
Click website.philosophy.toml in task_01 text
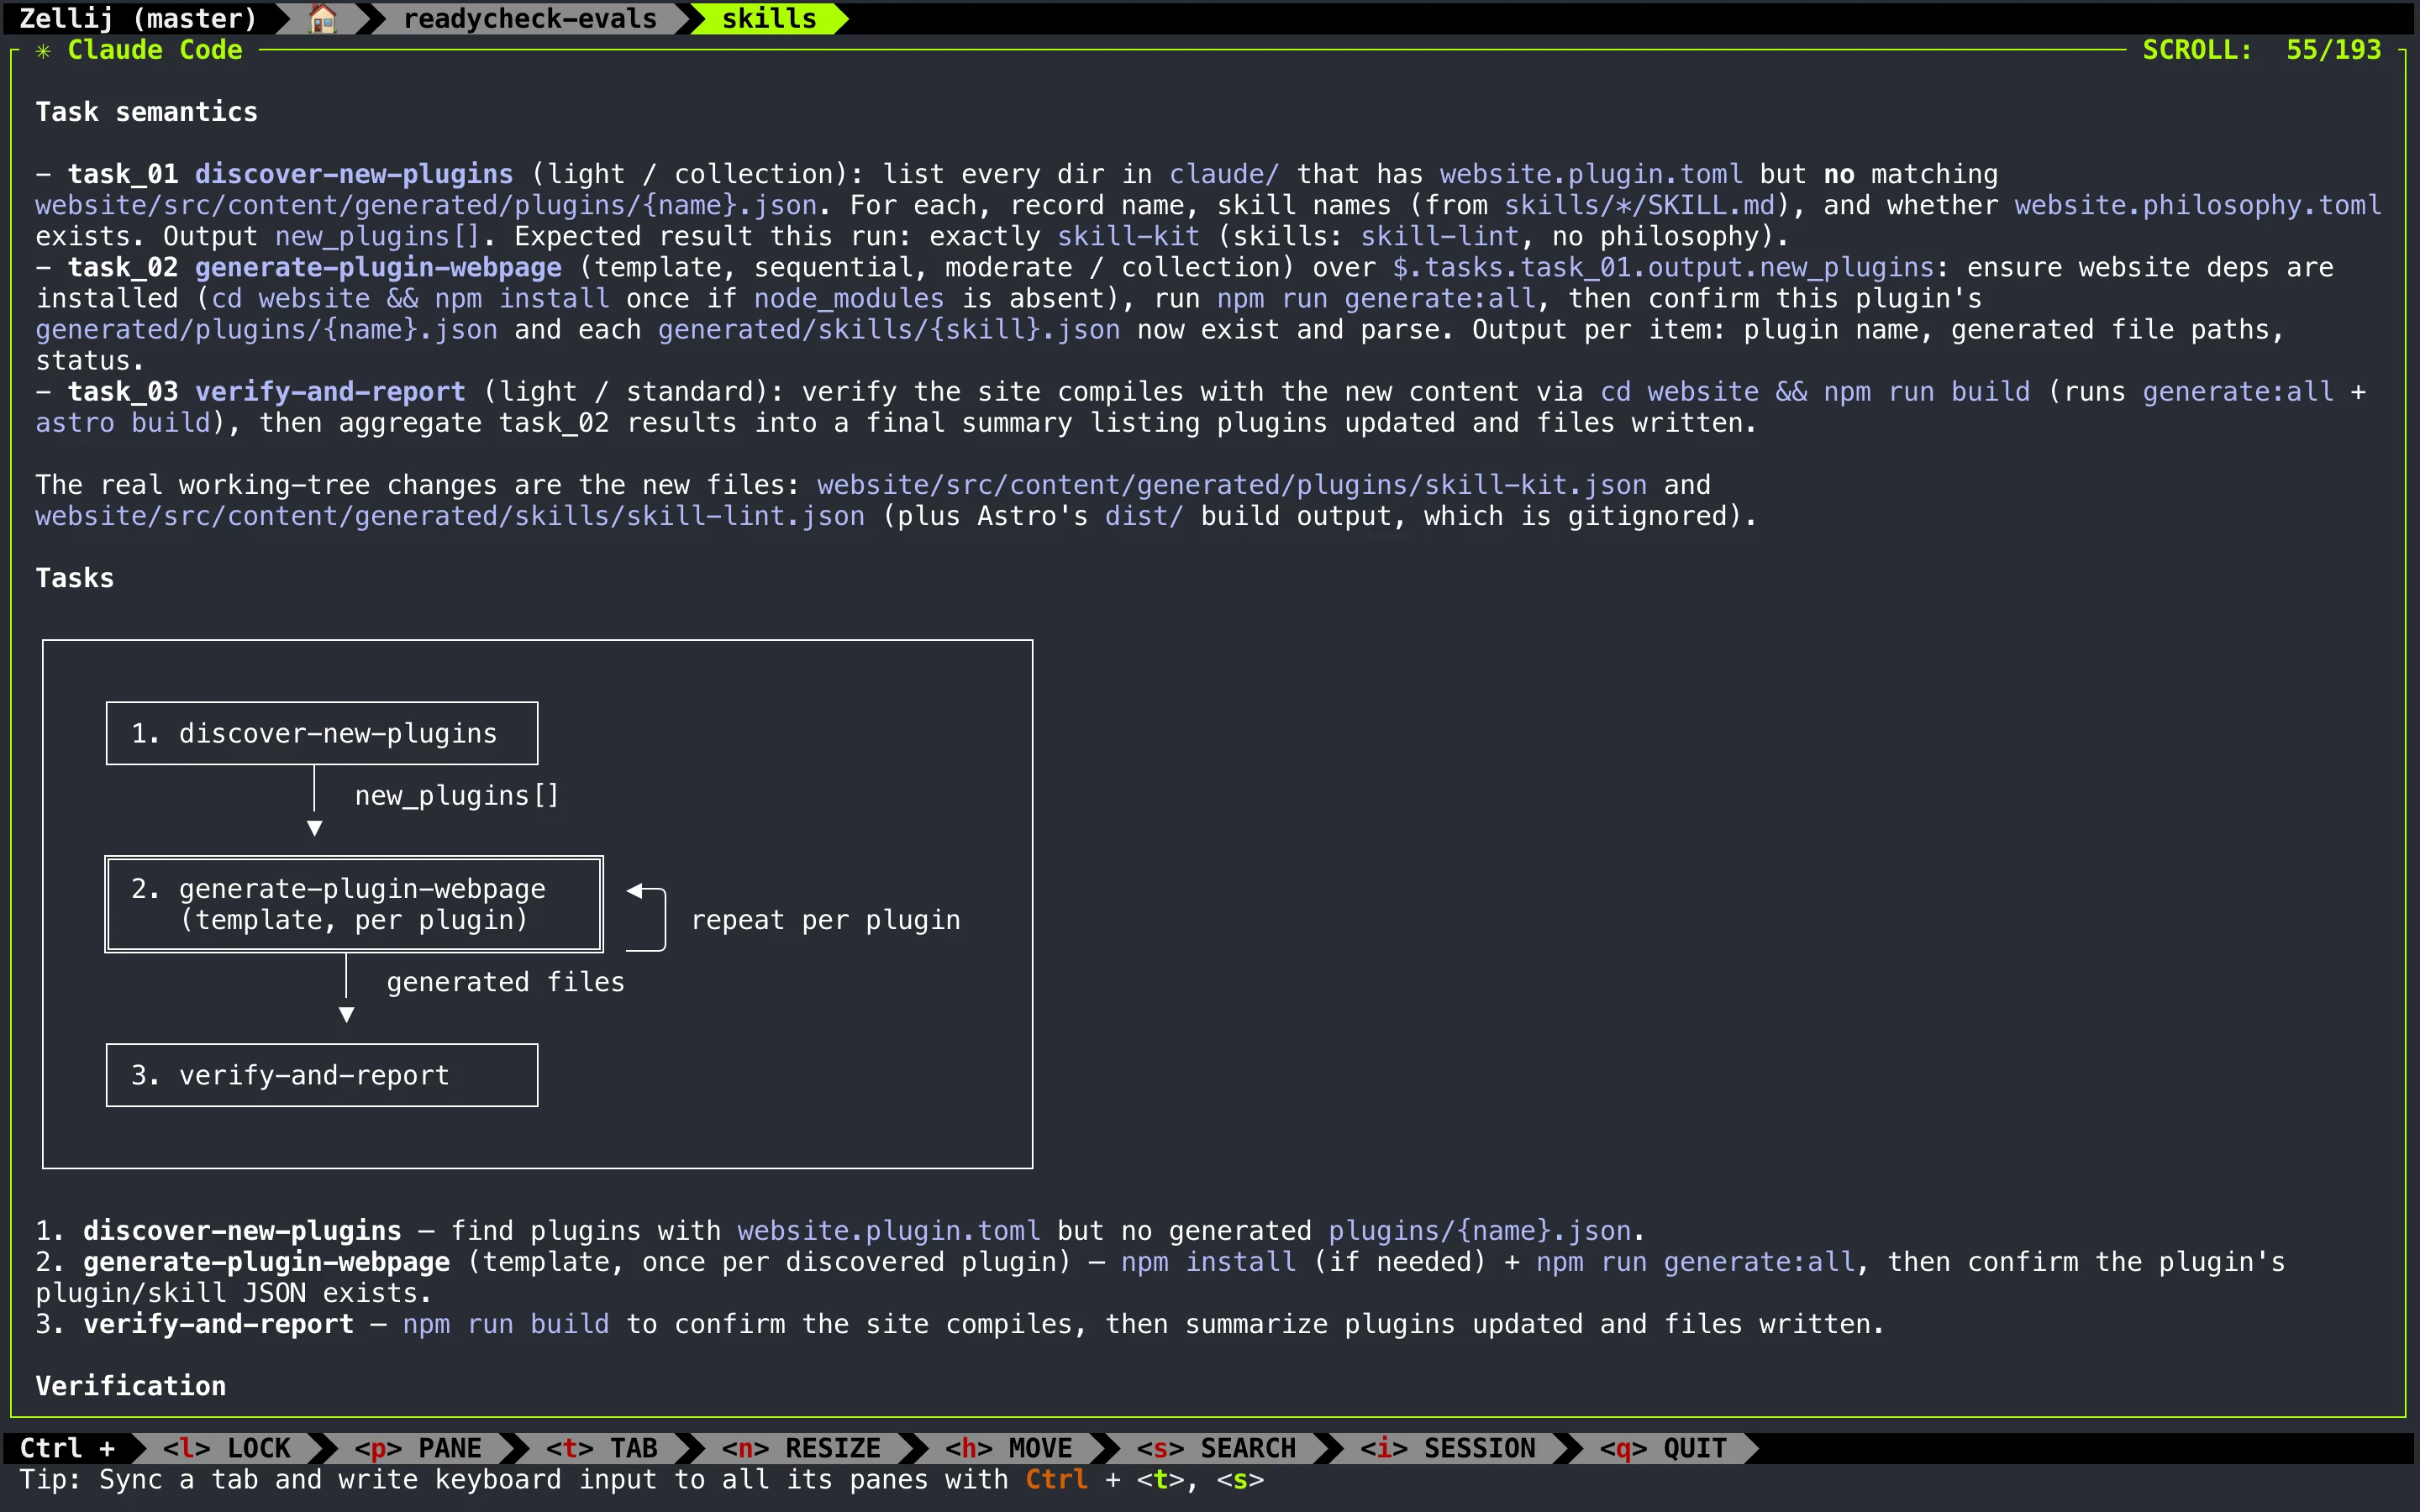pos(2197,205)
